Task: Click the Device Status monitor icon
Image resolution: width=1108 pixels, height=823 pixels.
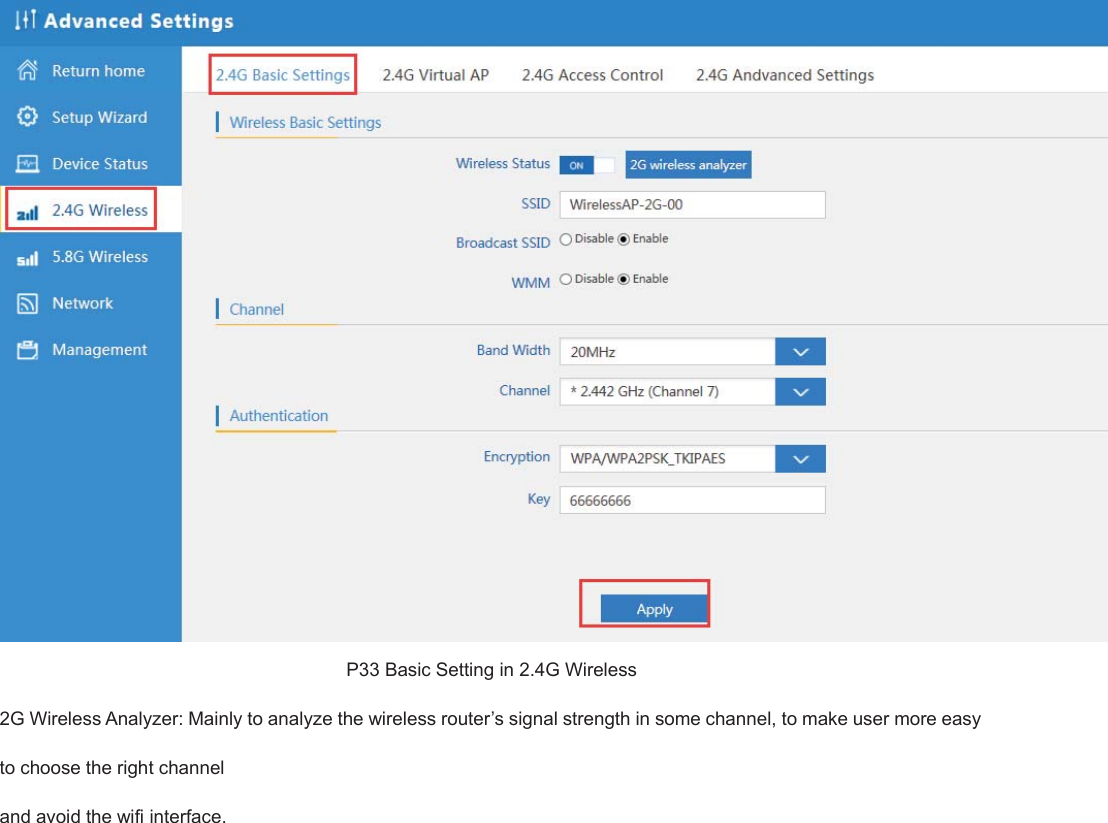Action: tap(28, 164)
